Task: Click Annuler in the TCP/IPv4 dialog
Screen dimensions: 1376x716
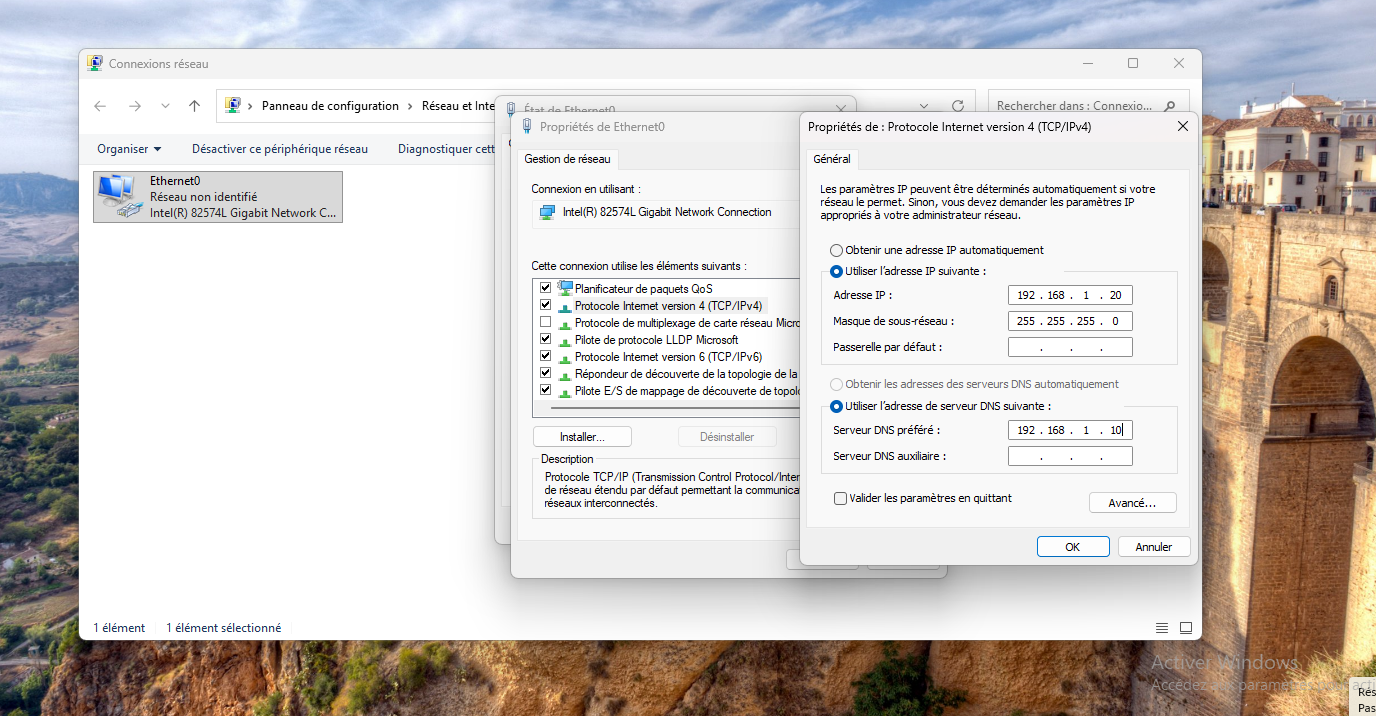Action: [x=1154, y=547]
